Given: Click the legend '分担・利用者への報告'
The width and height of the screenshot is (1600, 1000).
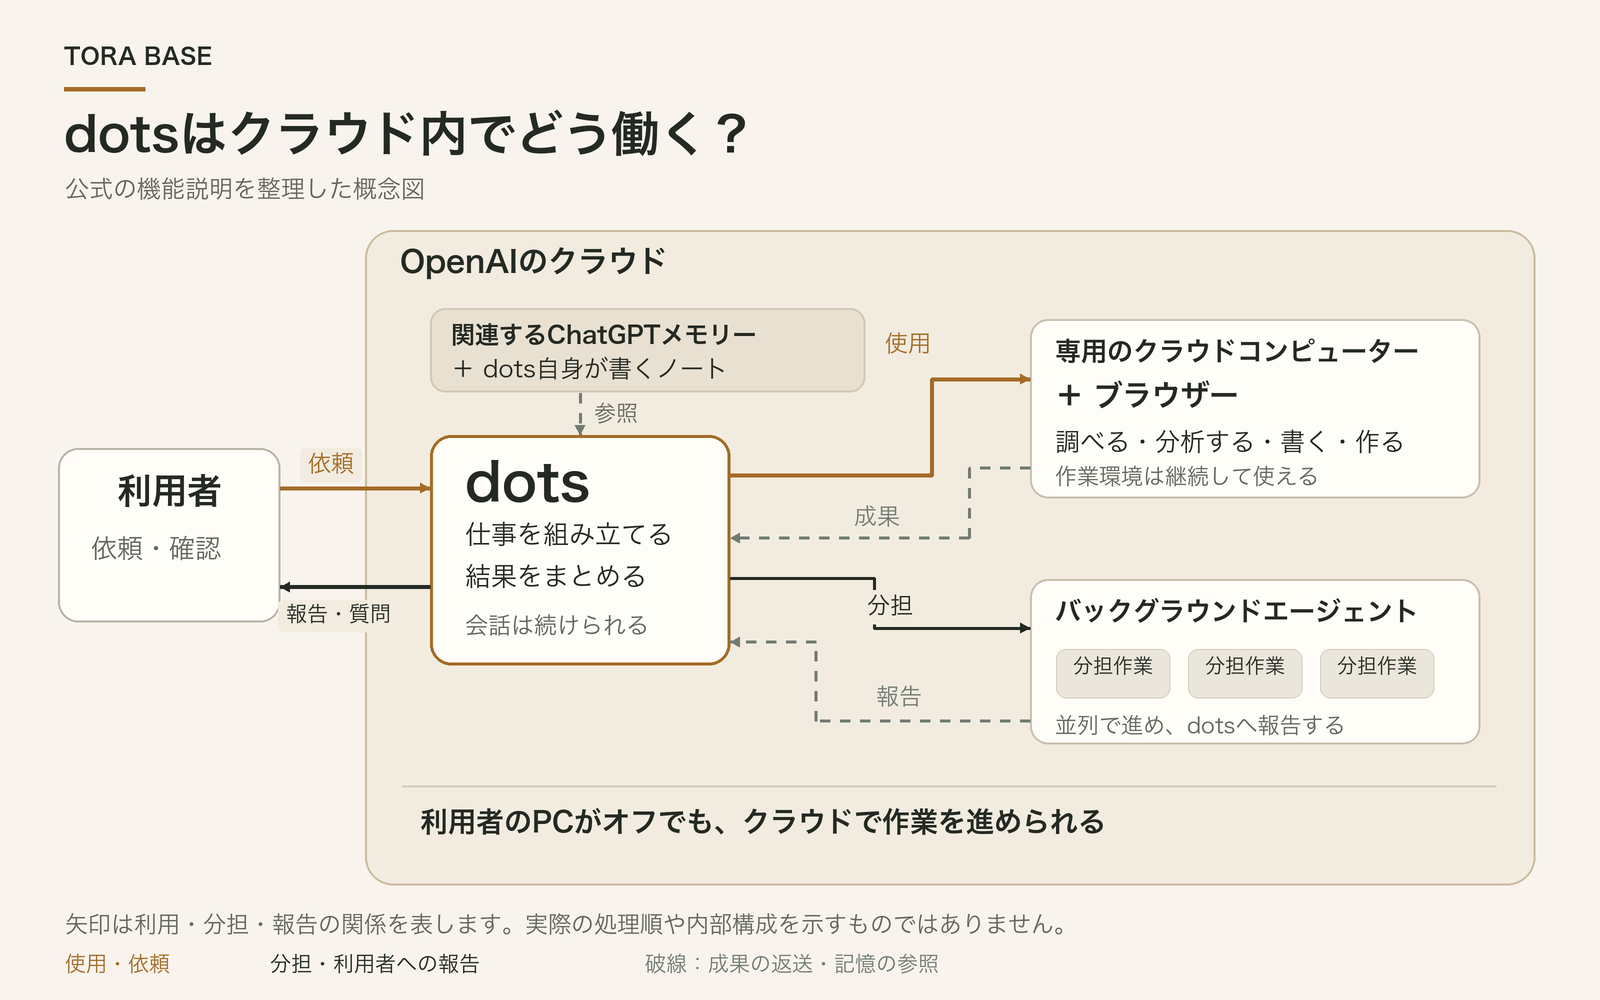Looking at the screenshot, I should 375,964.
